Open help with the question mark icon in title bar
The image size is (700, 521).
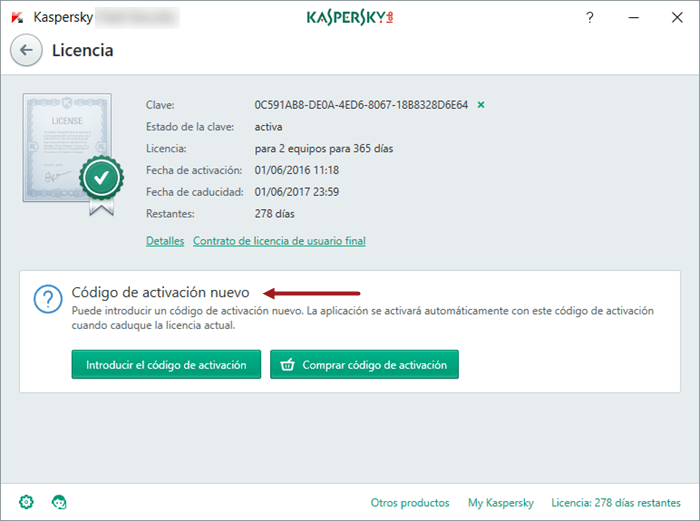590,17
